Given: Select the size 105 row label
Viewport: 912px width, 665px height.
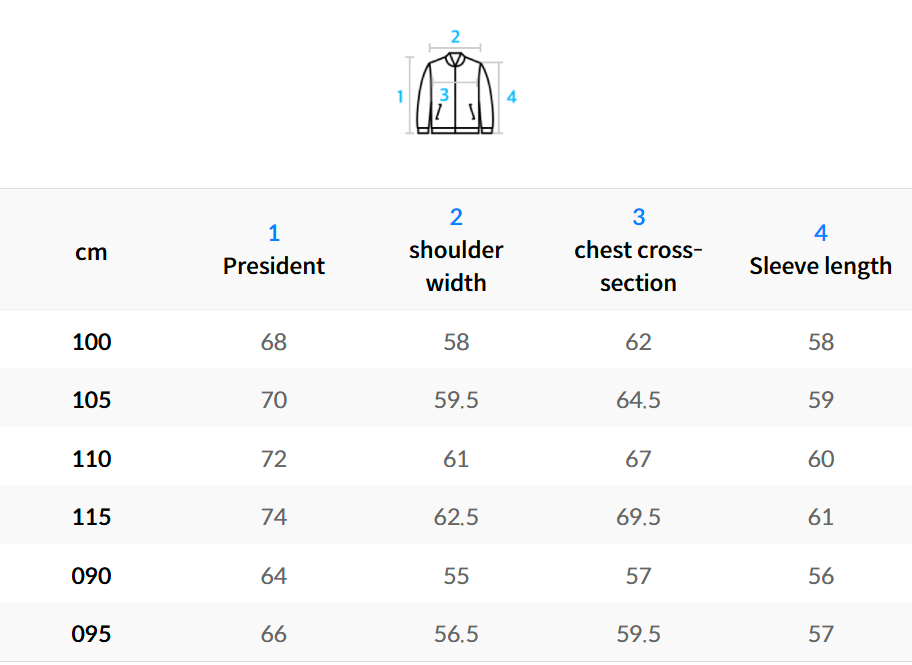Looking at the screenshot, I should pos(91,400).
